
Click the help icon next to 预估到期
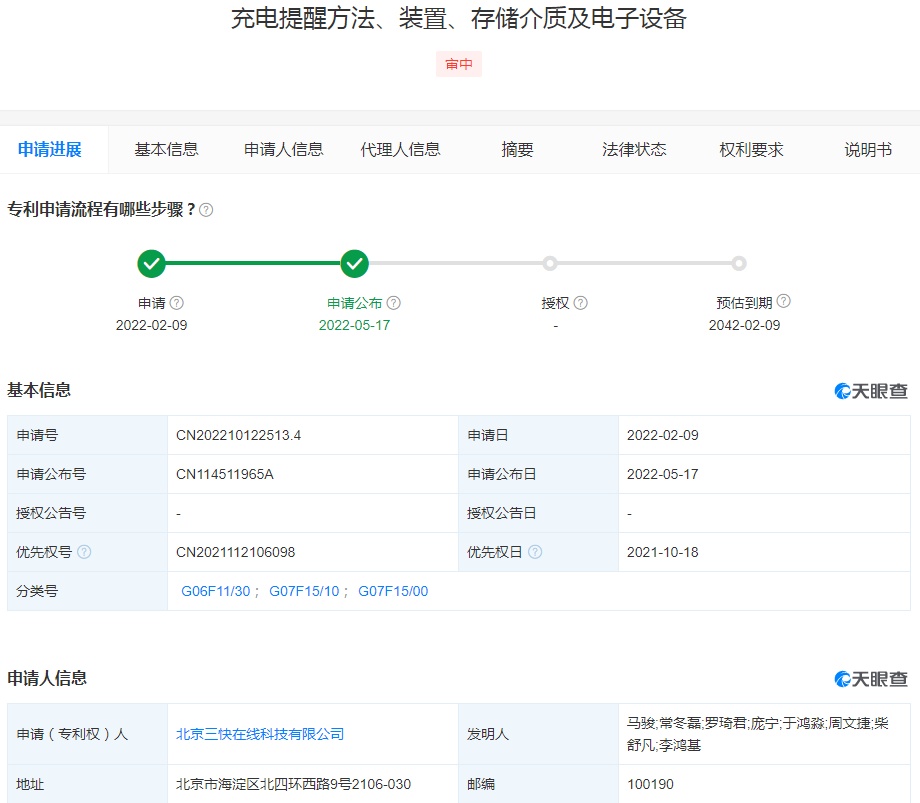(783, 301)
